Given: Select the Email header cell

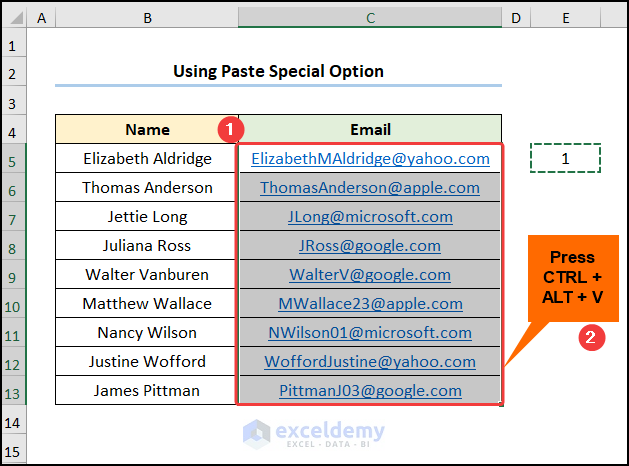Looking at the screenshot, I should click(370, 129).
